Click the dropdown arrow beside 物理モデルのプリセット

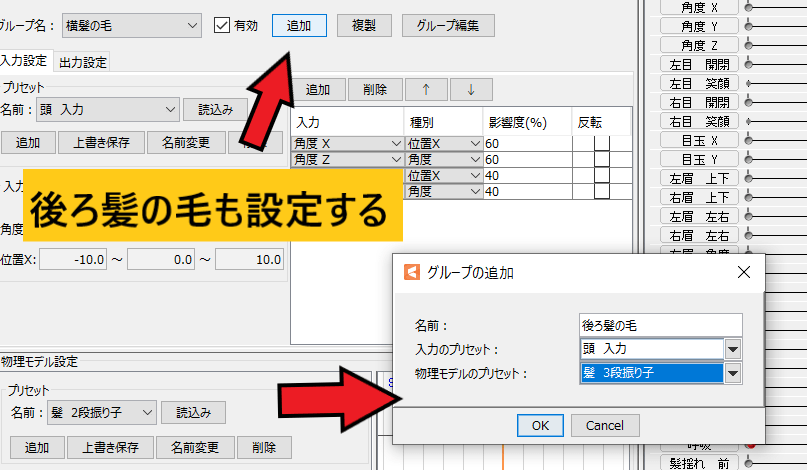pyautogui.click(x=733, y=373)
